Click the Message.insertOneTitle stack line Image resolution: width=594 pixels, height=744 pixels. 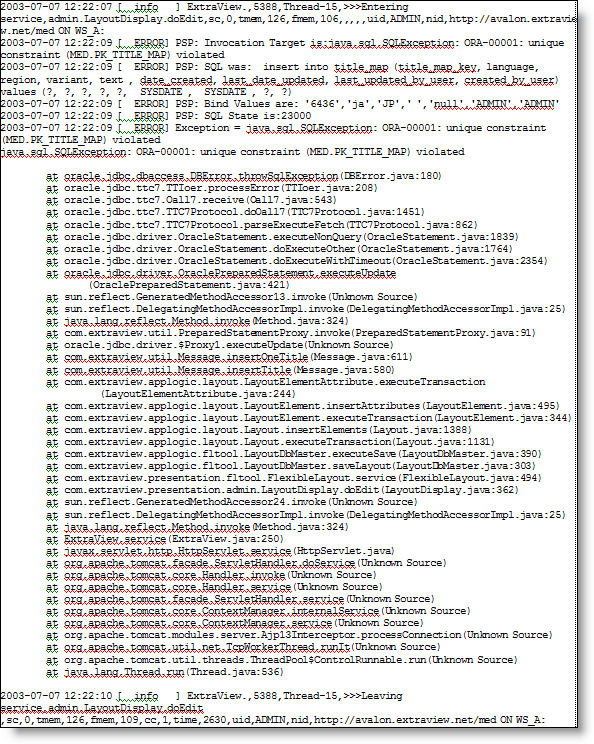point(229,357)
